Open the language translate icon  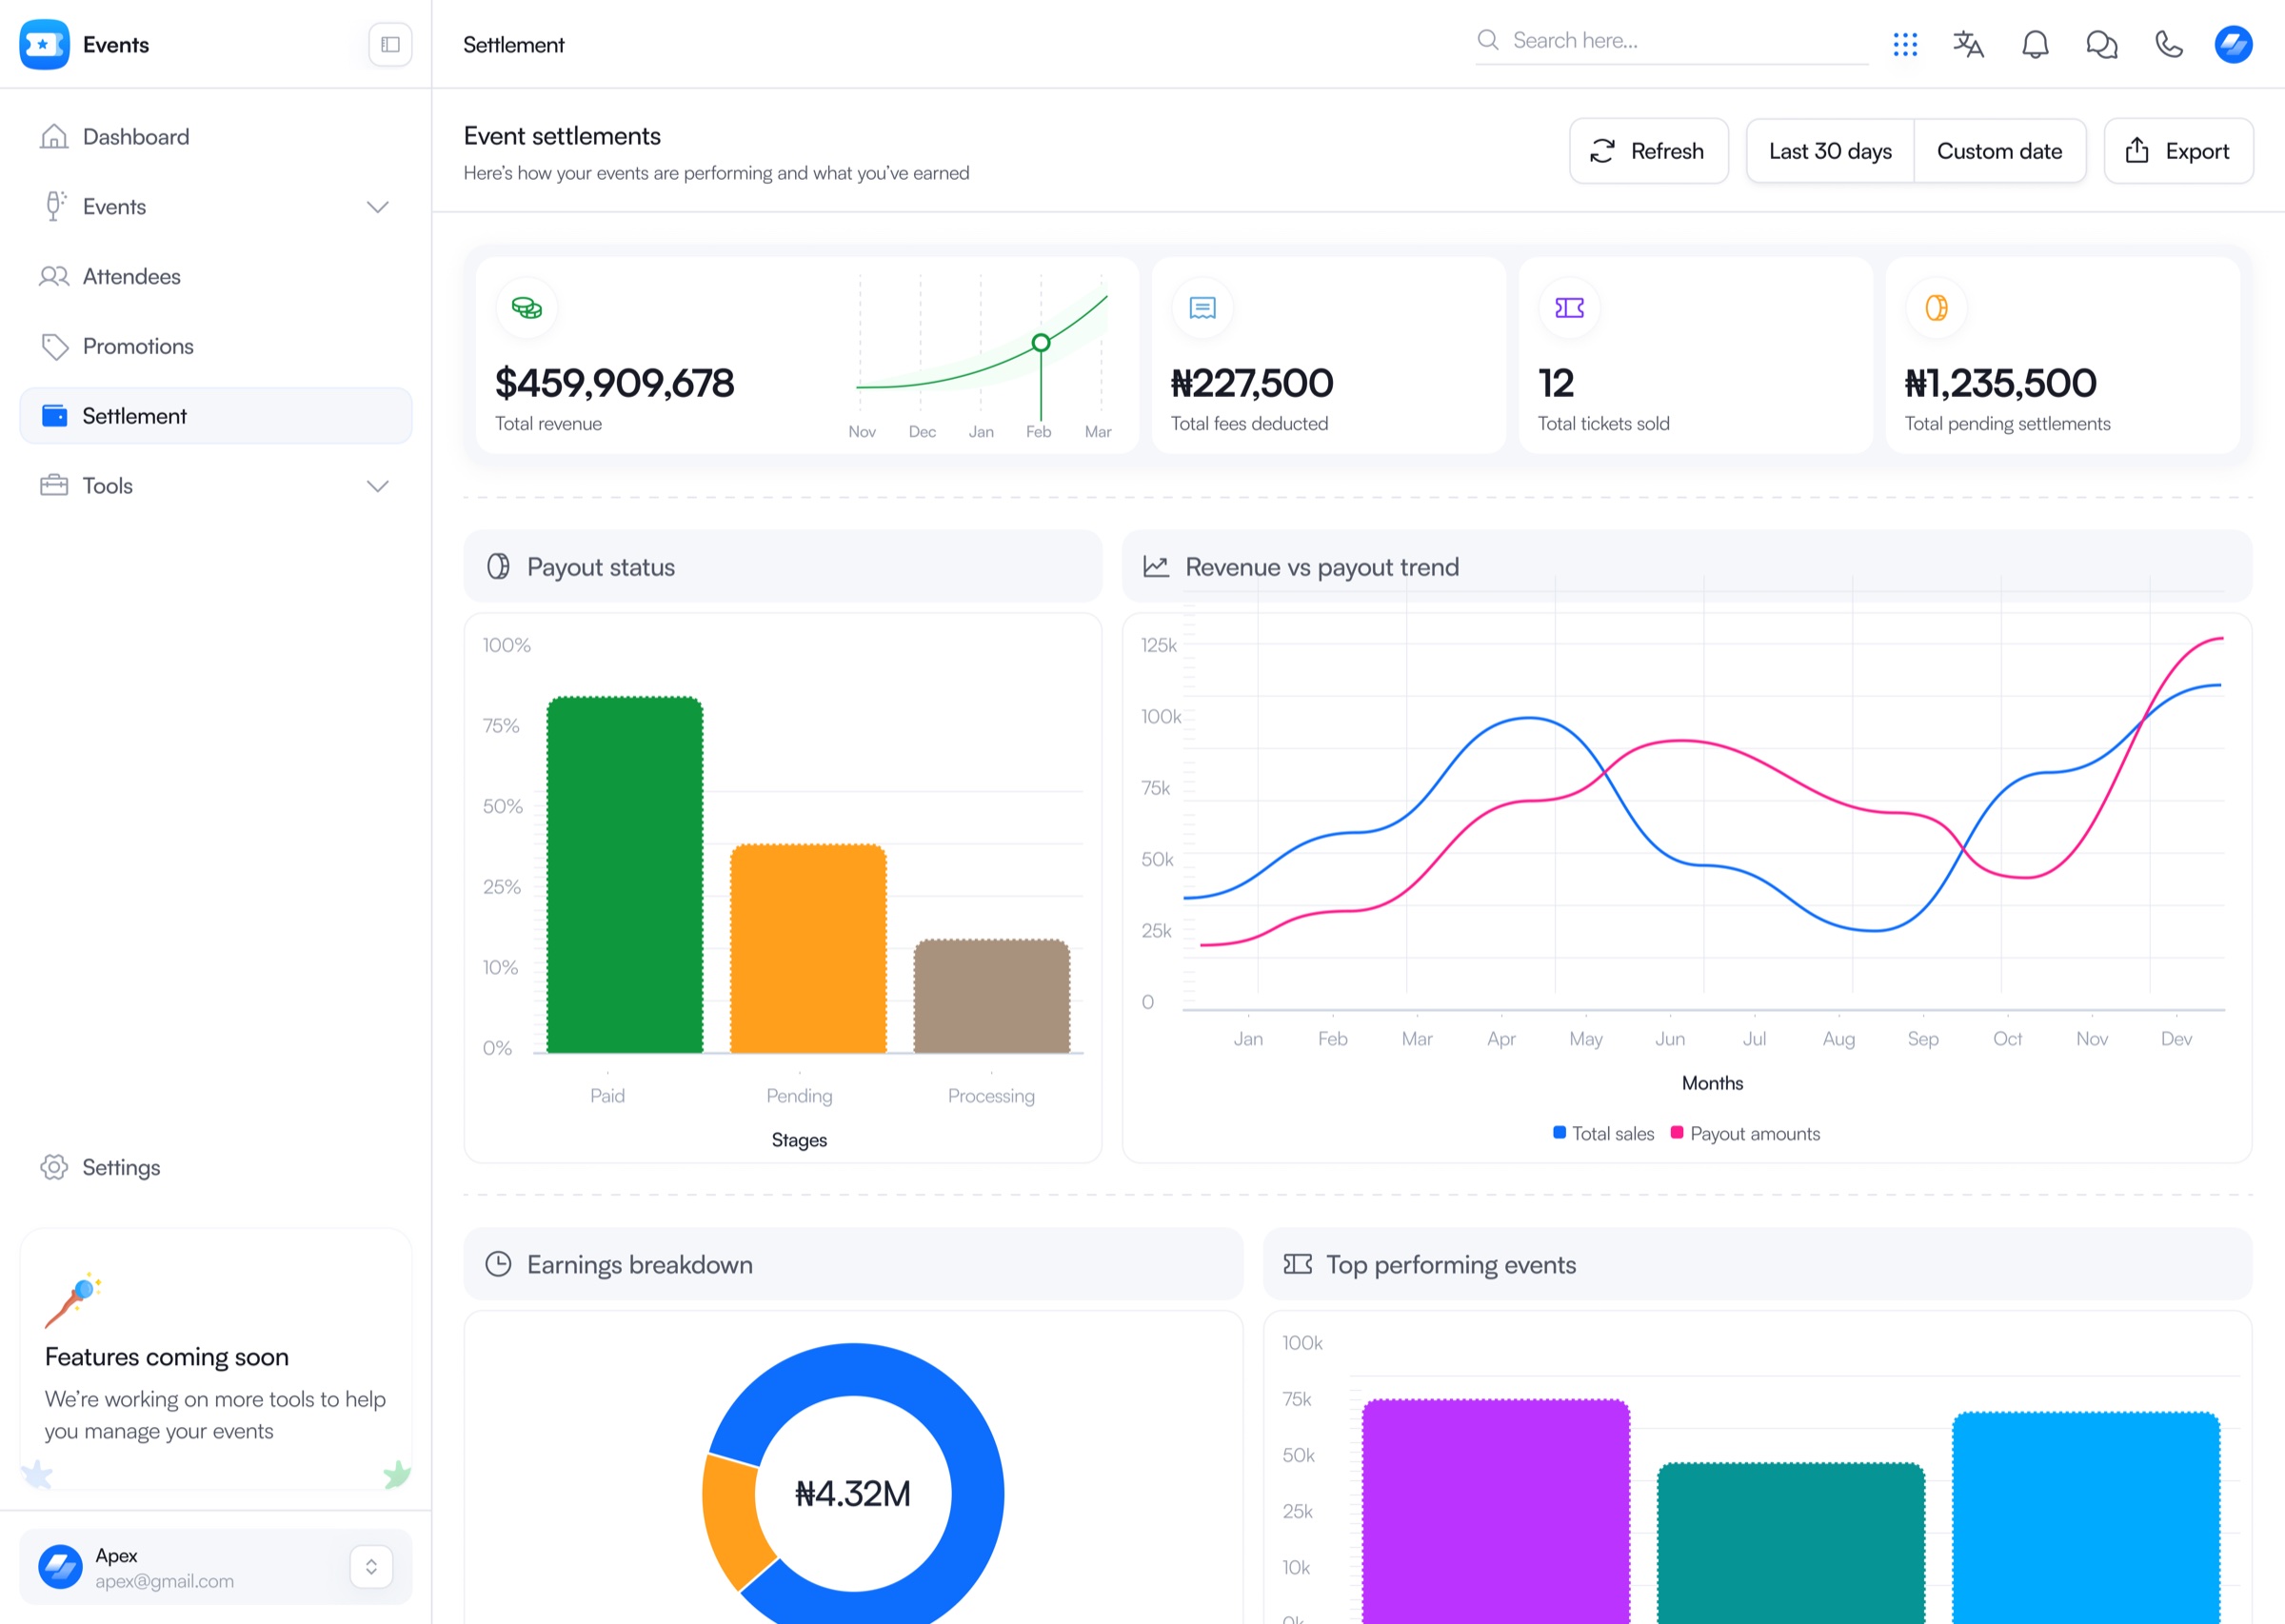click(1968, 44)
